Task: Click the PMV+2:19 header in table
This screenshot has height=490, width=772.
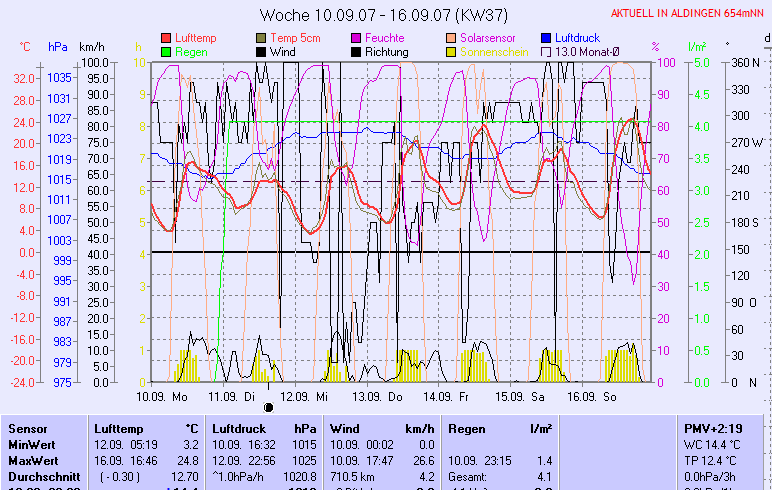Action: point(712,428)
